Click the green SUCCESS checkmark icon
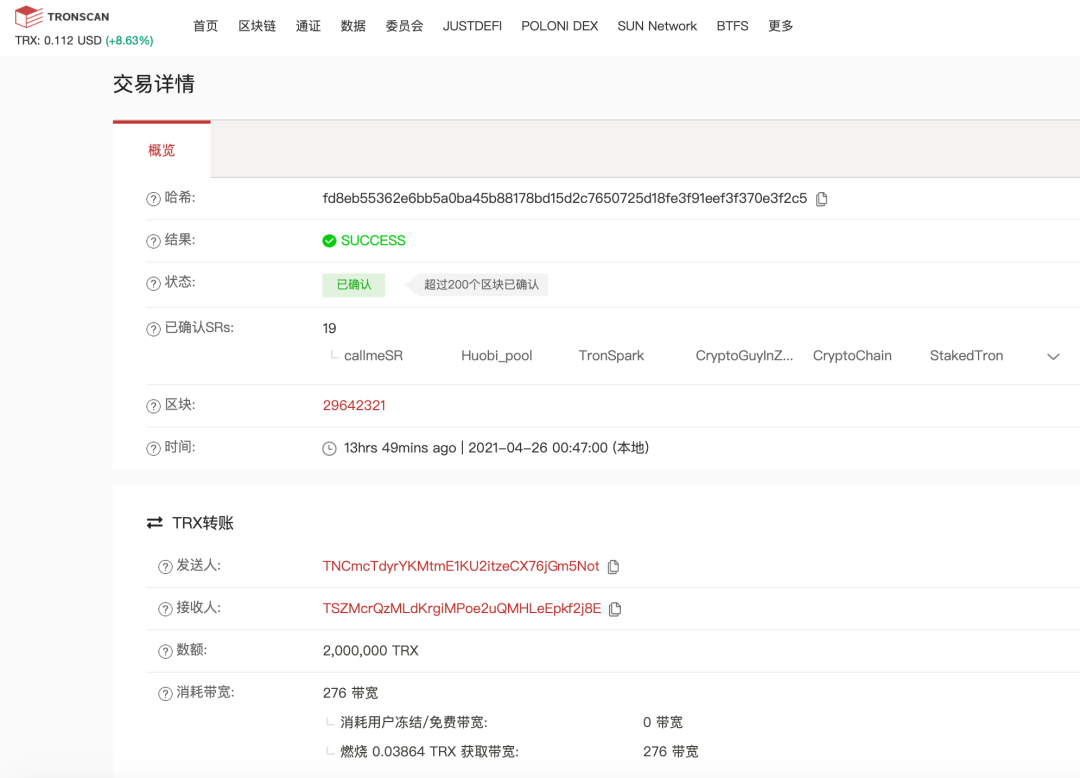 point(329,240)
